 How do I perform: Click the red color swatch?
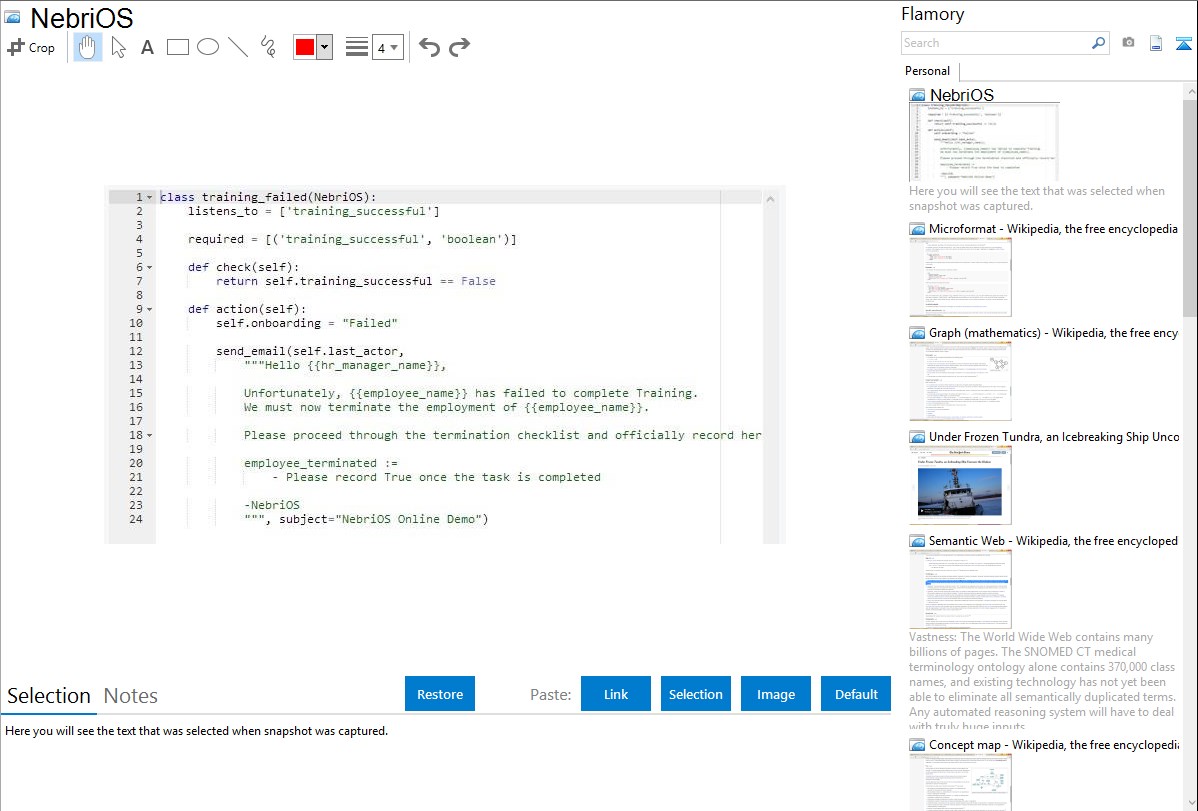pos(305,47)
